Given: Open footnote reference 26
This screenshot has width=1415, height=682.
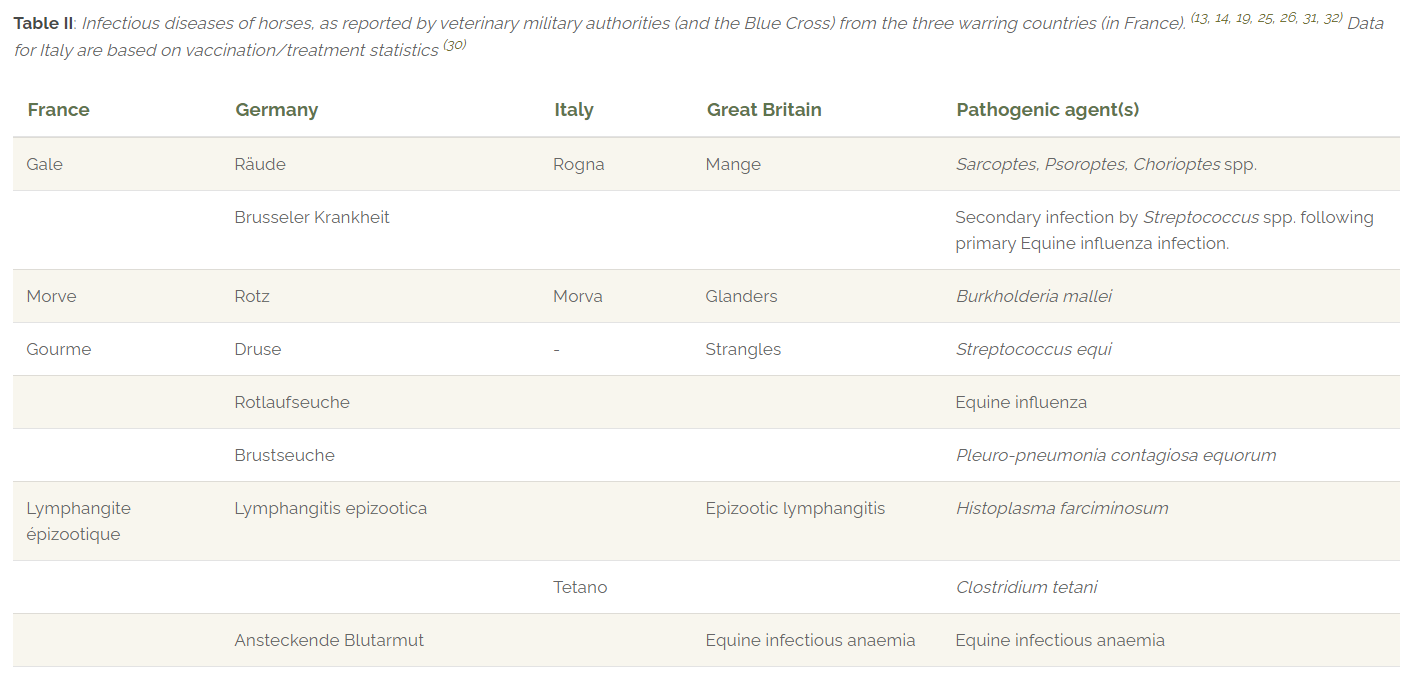Looking at the screenshot, I should click(x=1289, y=18).
